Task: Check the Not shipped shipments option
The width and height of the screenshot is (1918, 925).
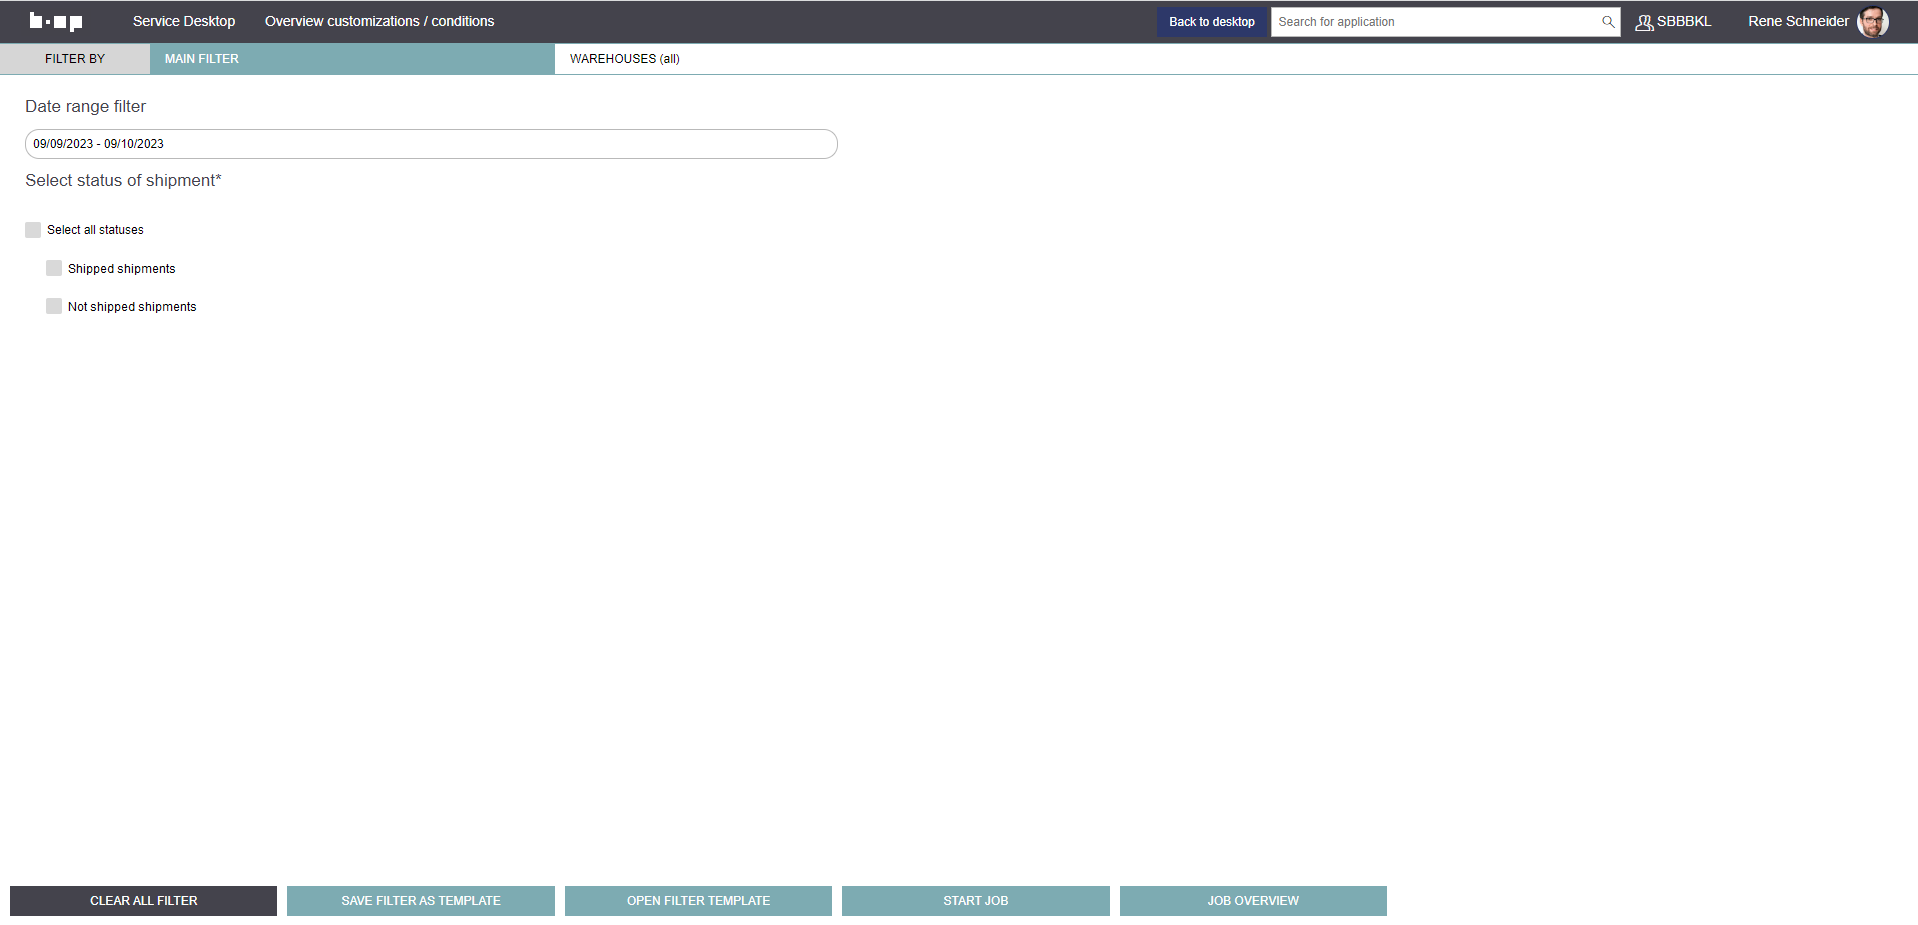Action: point(54,306)
